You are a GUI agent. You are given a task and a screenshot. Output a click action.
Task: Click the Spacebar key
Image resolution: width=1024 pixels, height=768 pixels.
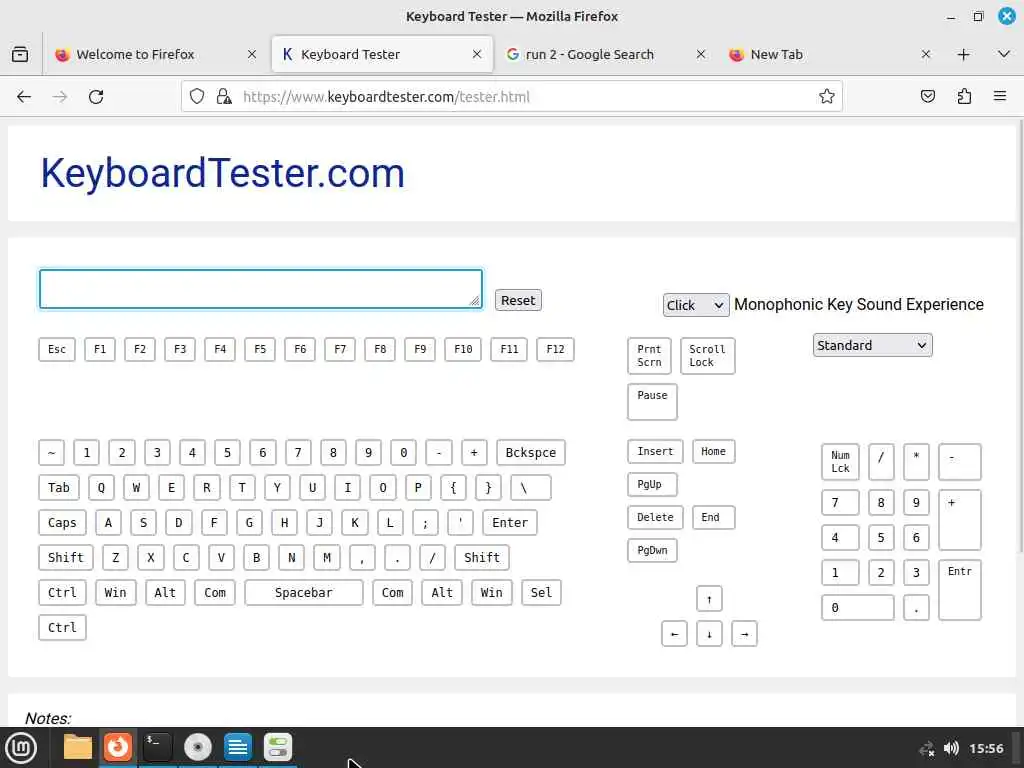304,592
